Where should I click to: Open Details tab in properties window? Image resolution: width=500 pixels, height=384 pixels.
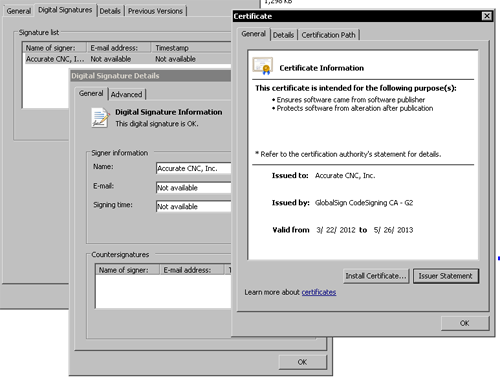click(x=110, y=11)
